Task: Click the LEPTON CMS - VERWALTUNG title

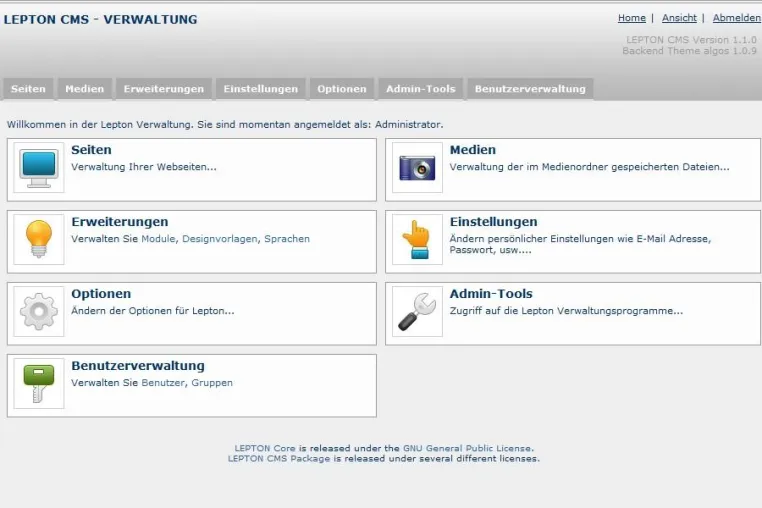Action: tap(101, 19)
